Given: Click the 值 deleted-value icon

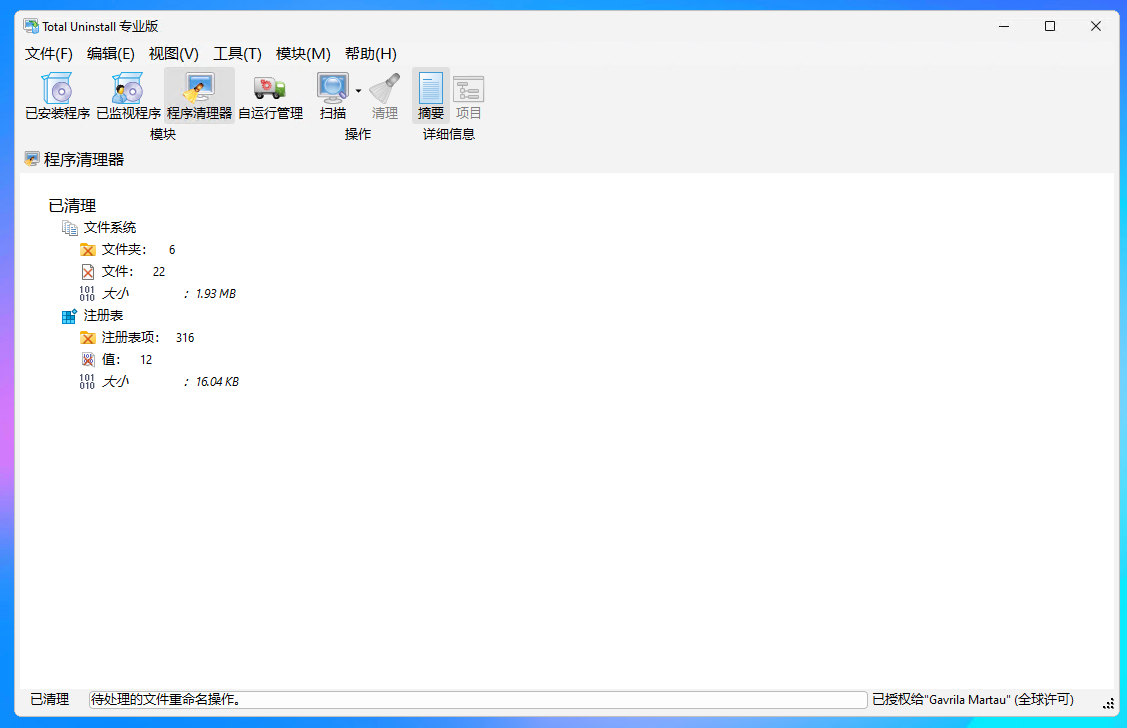Looking at the screenshot, I should pyautogui.click(x=88, y=359).
